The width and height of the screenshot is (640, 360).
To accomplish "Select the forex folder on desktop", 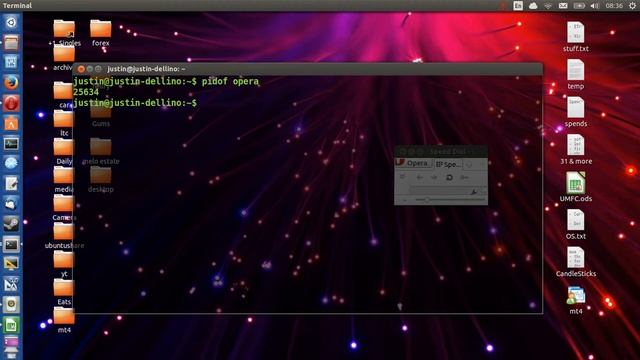I will click(100, 33).
